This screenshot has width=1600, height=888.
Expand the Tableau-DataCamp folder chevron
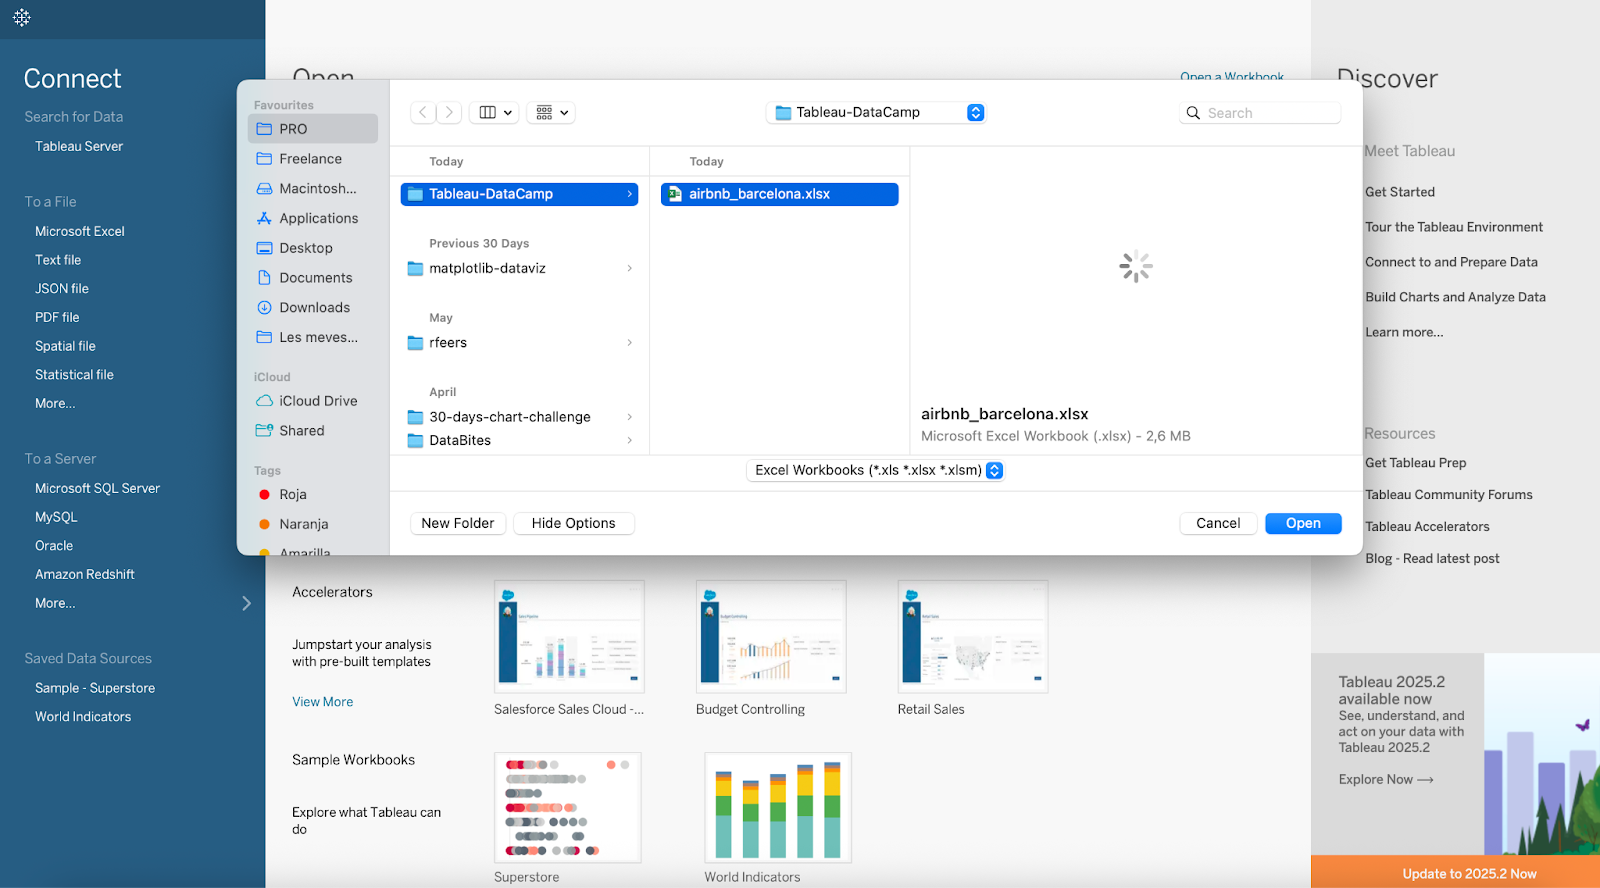(x=629, y=194)
